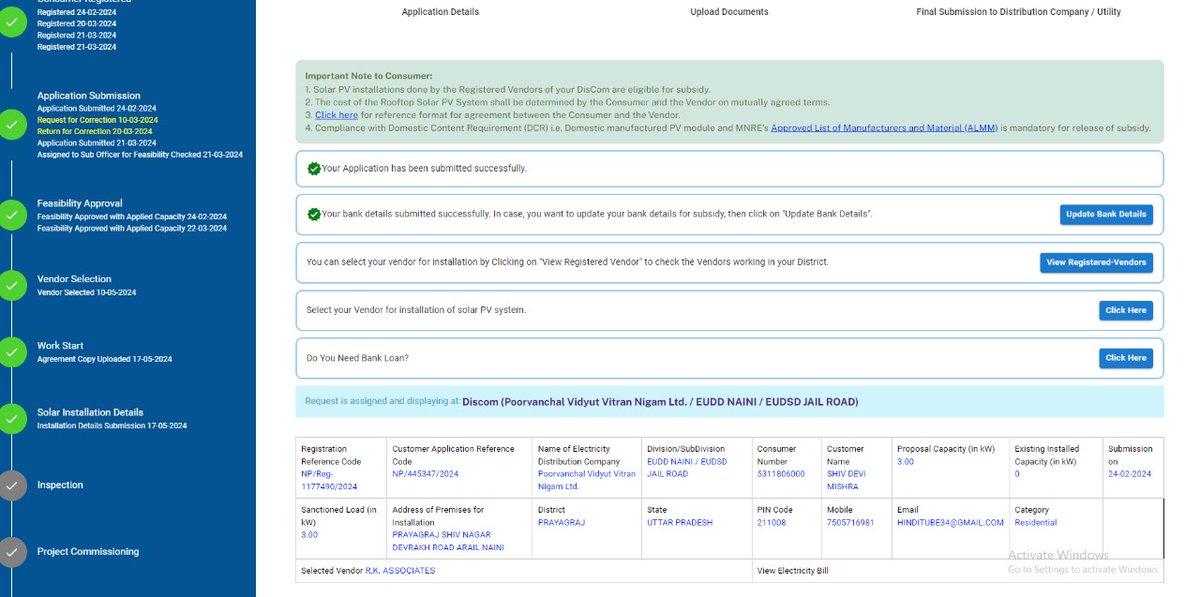The width and height of the screenshot is (1200, 597).
Task: Click the premises address PRAYAGRAJ SHIV NAGAR
Action: (448, 541)
